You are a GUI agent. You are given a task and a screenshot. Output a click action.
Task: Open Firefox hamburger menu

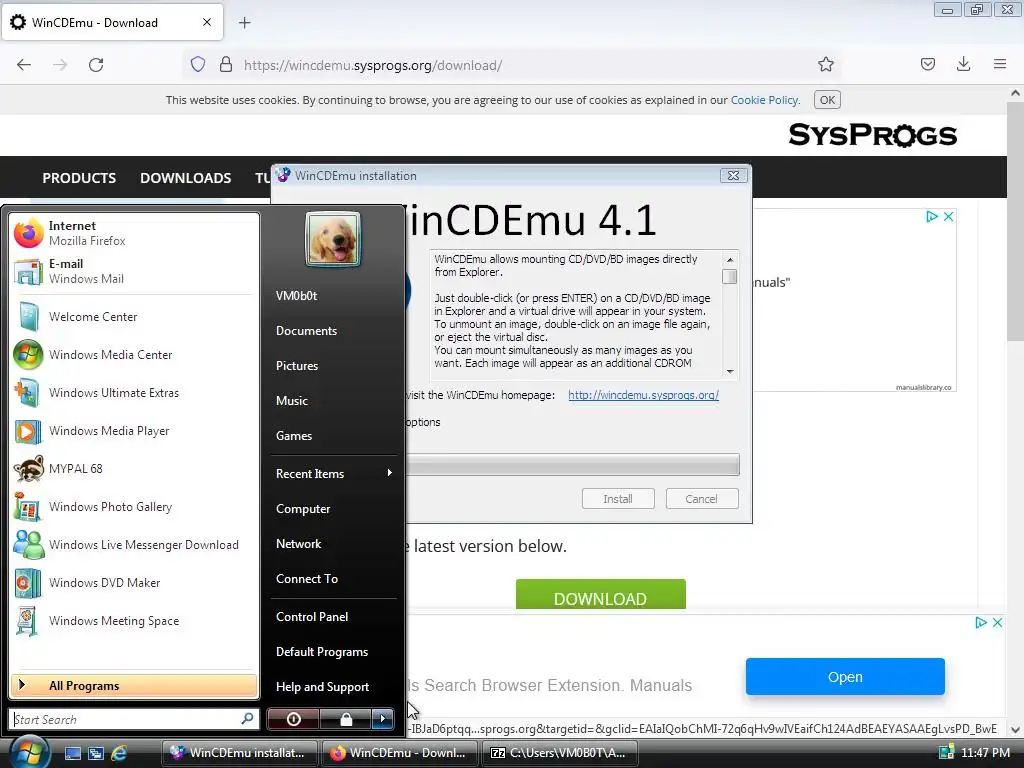[1000, 64]
